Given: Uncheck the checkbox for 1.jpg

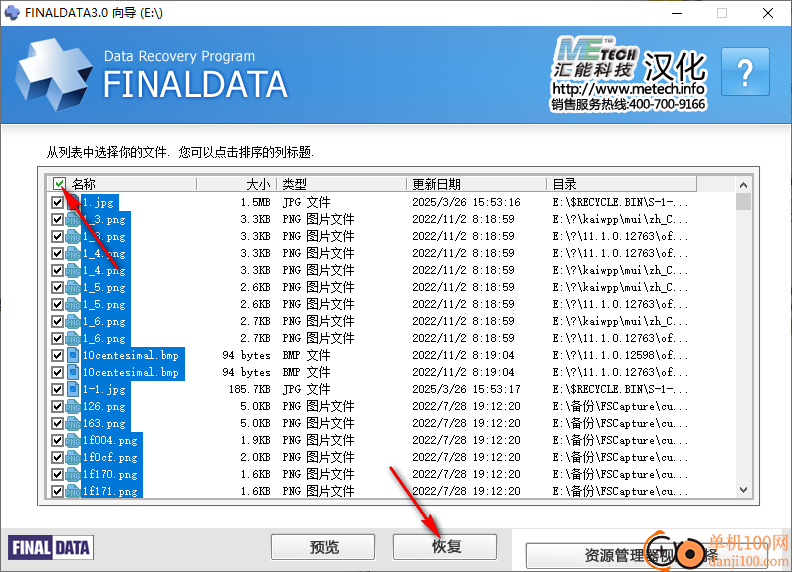Looking at the screenshot, I should [x=57, y=203].
